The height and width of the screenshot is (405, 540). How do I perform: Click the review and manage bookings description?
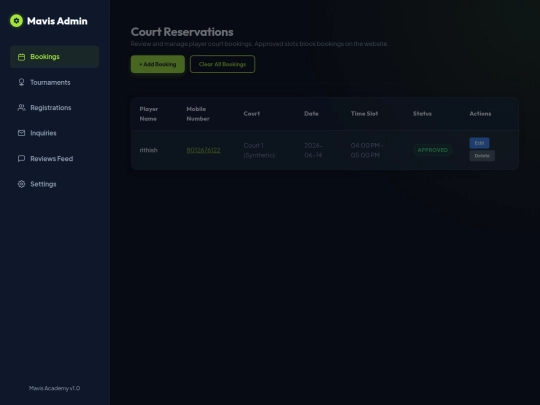tap(259, 44)
